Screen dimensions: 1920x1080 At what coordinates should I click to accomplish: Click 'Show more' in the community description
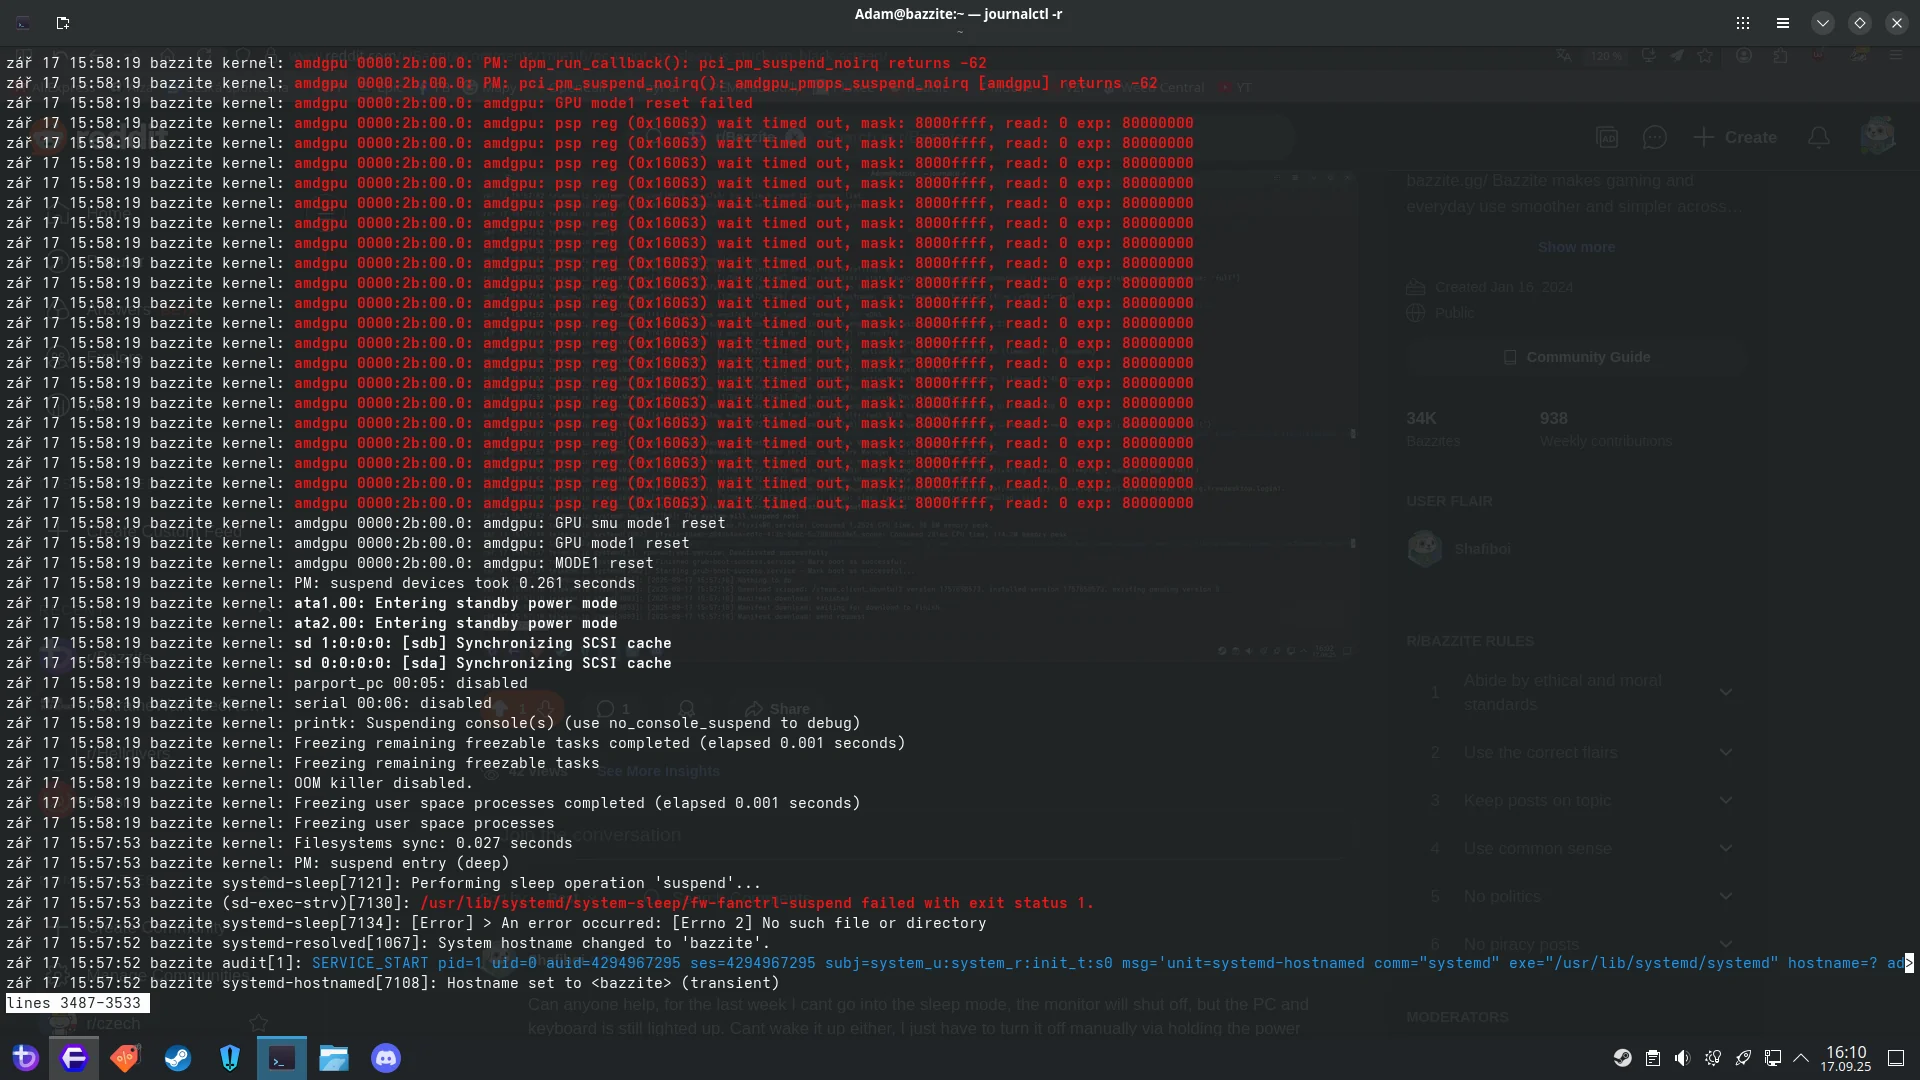[x=1576, y=246]
